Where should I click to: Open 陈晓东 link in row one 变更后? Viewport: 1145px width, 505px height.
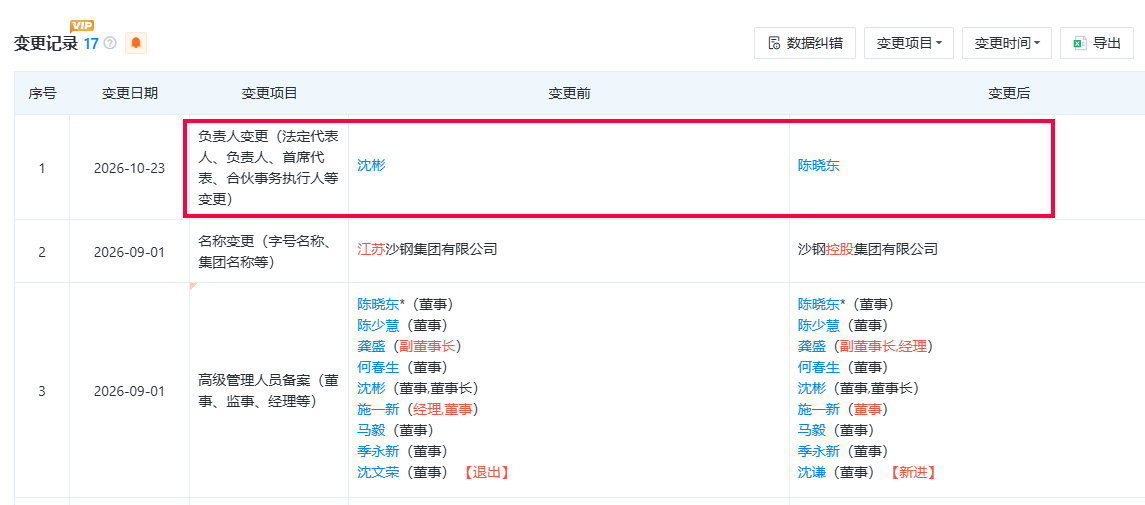(819, 166)
